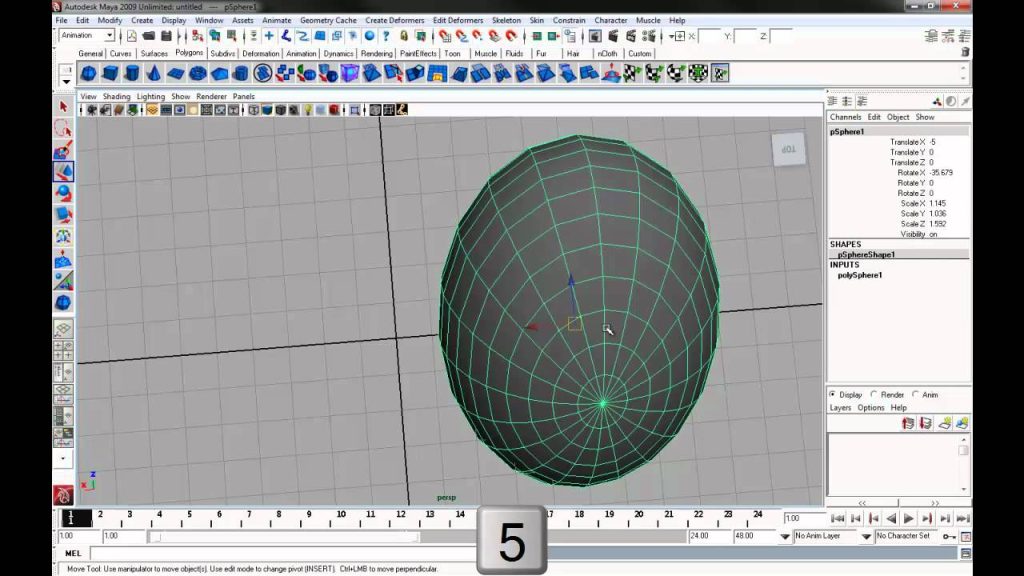Click the new scene icon
The width and height of the screenshot is (1024, 576).
pyautogui.click(x=131, y=36)
